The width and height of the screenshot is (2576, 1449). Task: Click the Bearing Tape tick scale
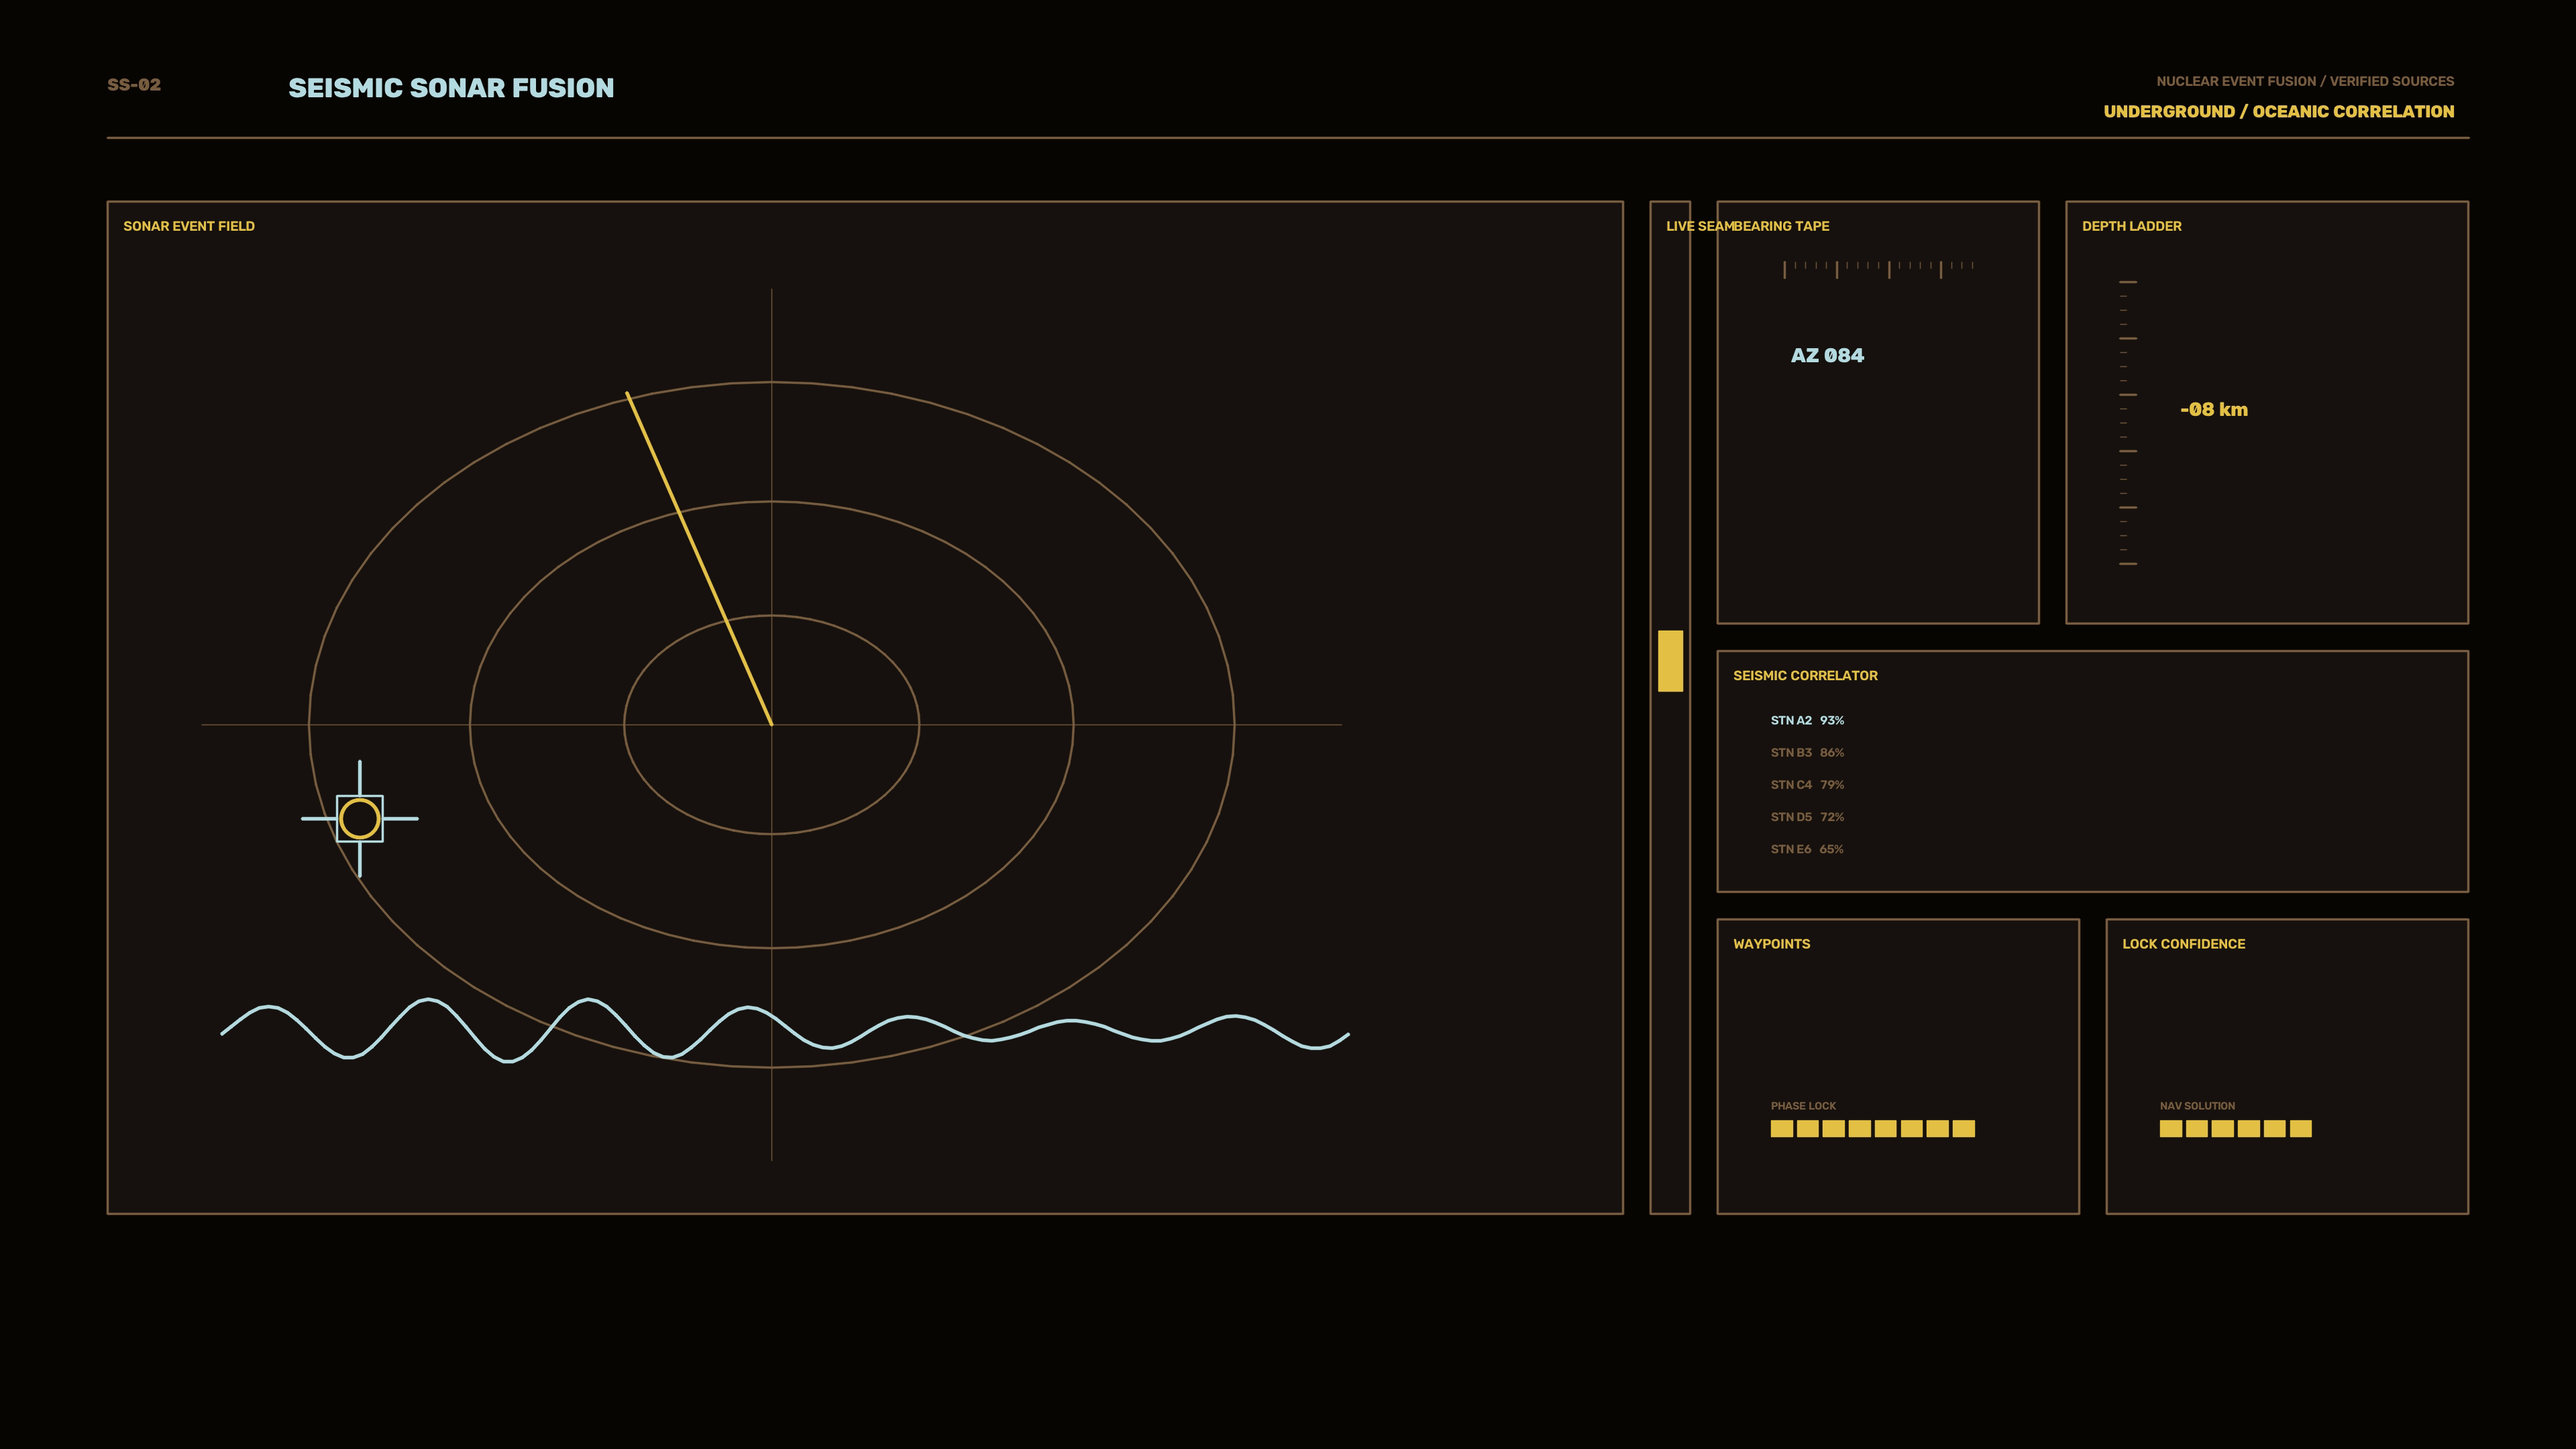[x=1878, y=269]
